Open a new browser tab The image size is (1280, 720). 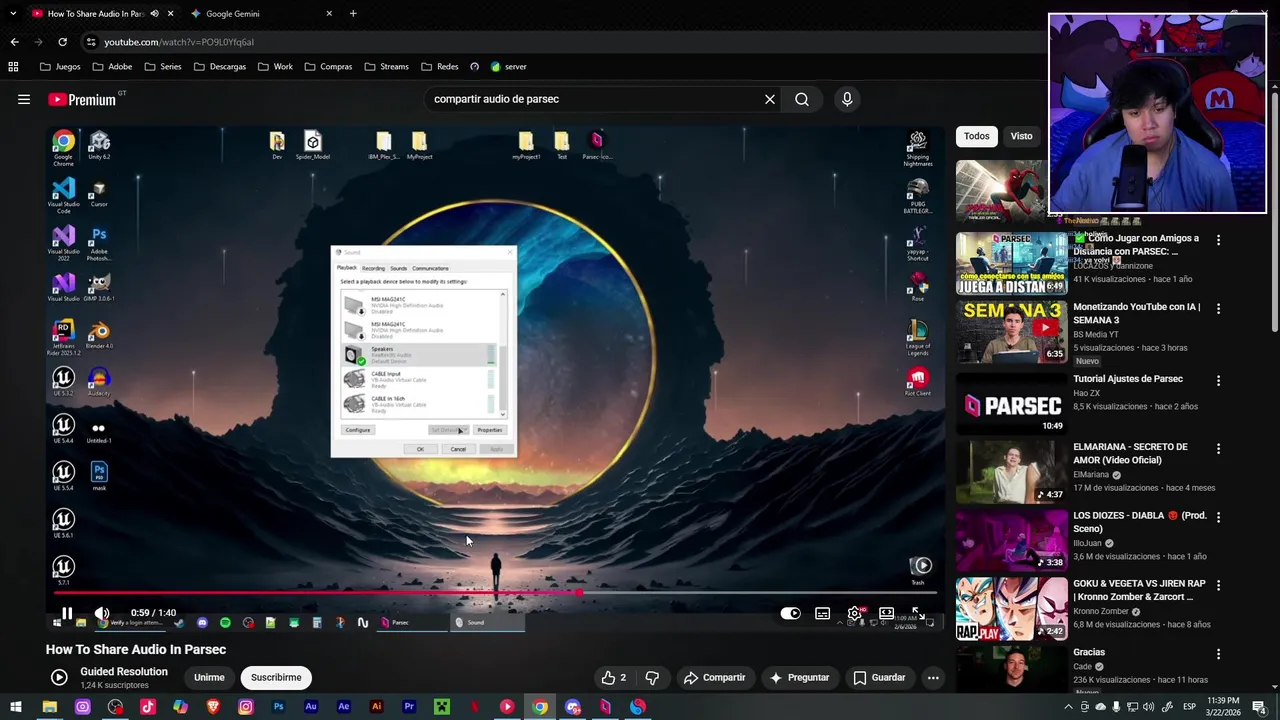click(353, 13)
